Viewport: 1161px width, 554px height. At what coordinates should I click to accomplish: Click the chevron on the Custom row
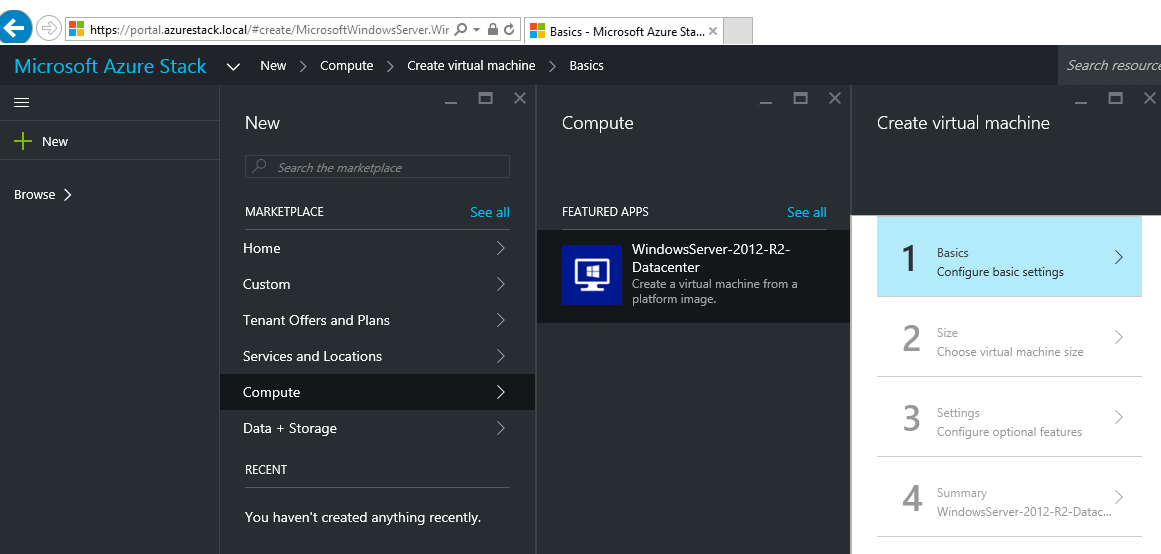501,284
